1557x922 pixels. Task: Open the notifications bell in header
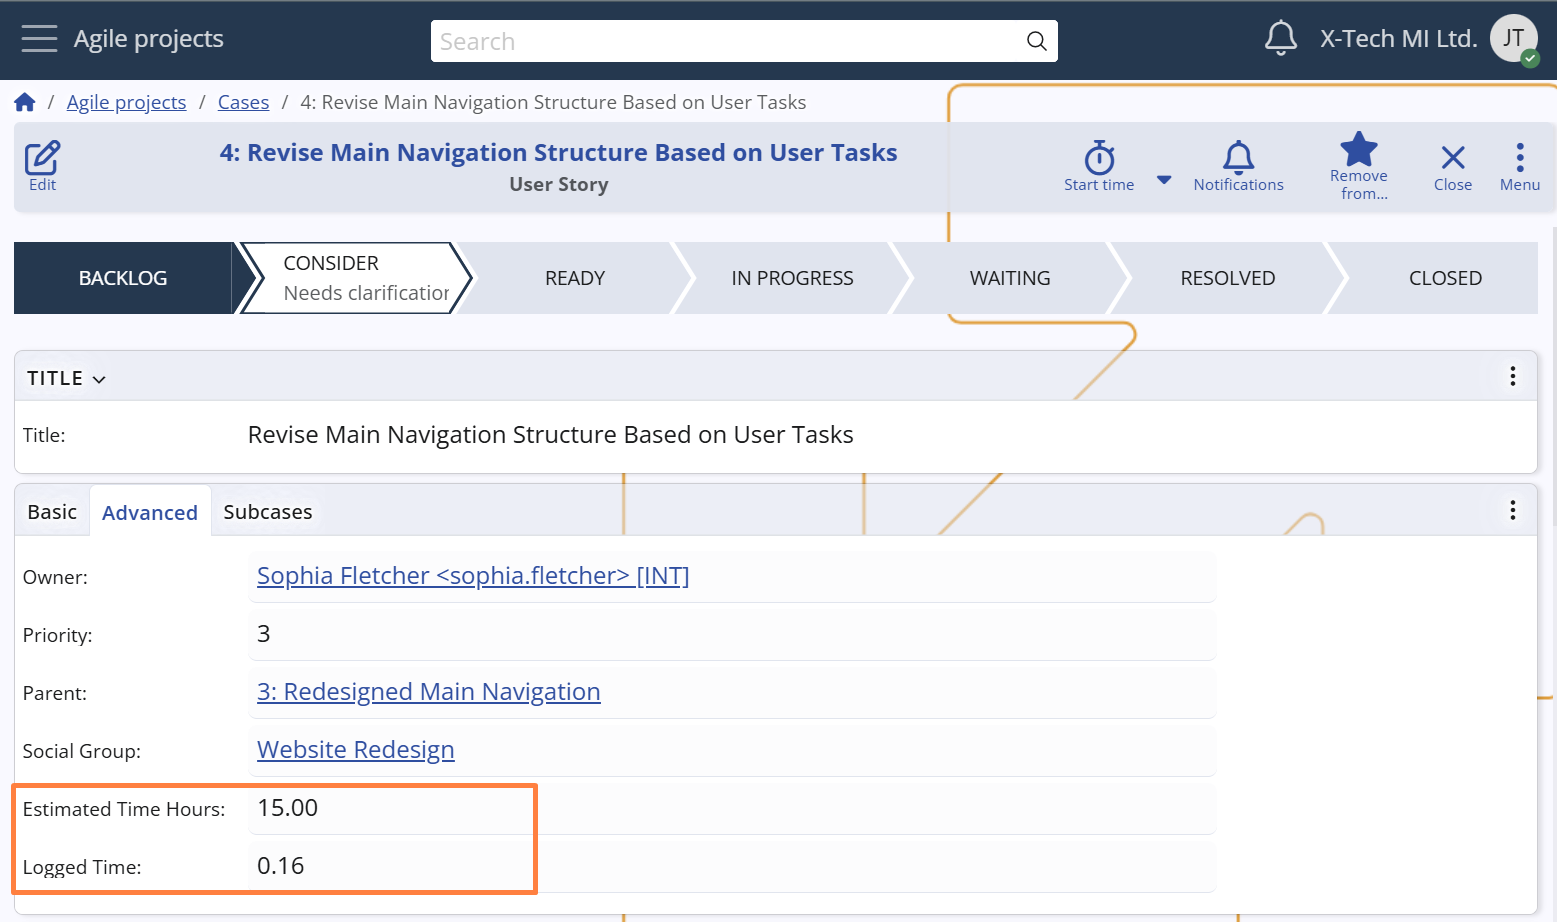tap(1280, 39)
